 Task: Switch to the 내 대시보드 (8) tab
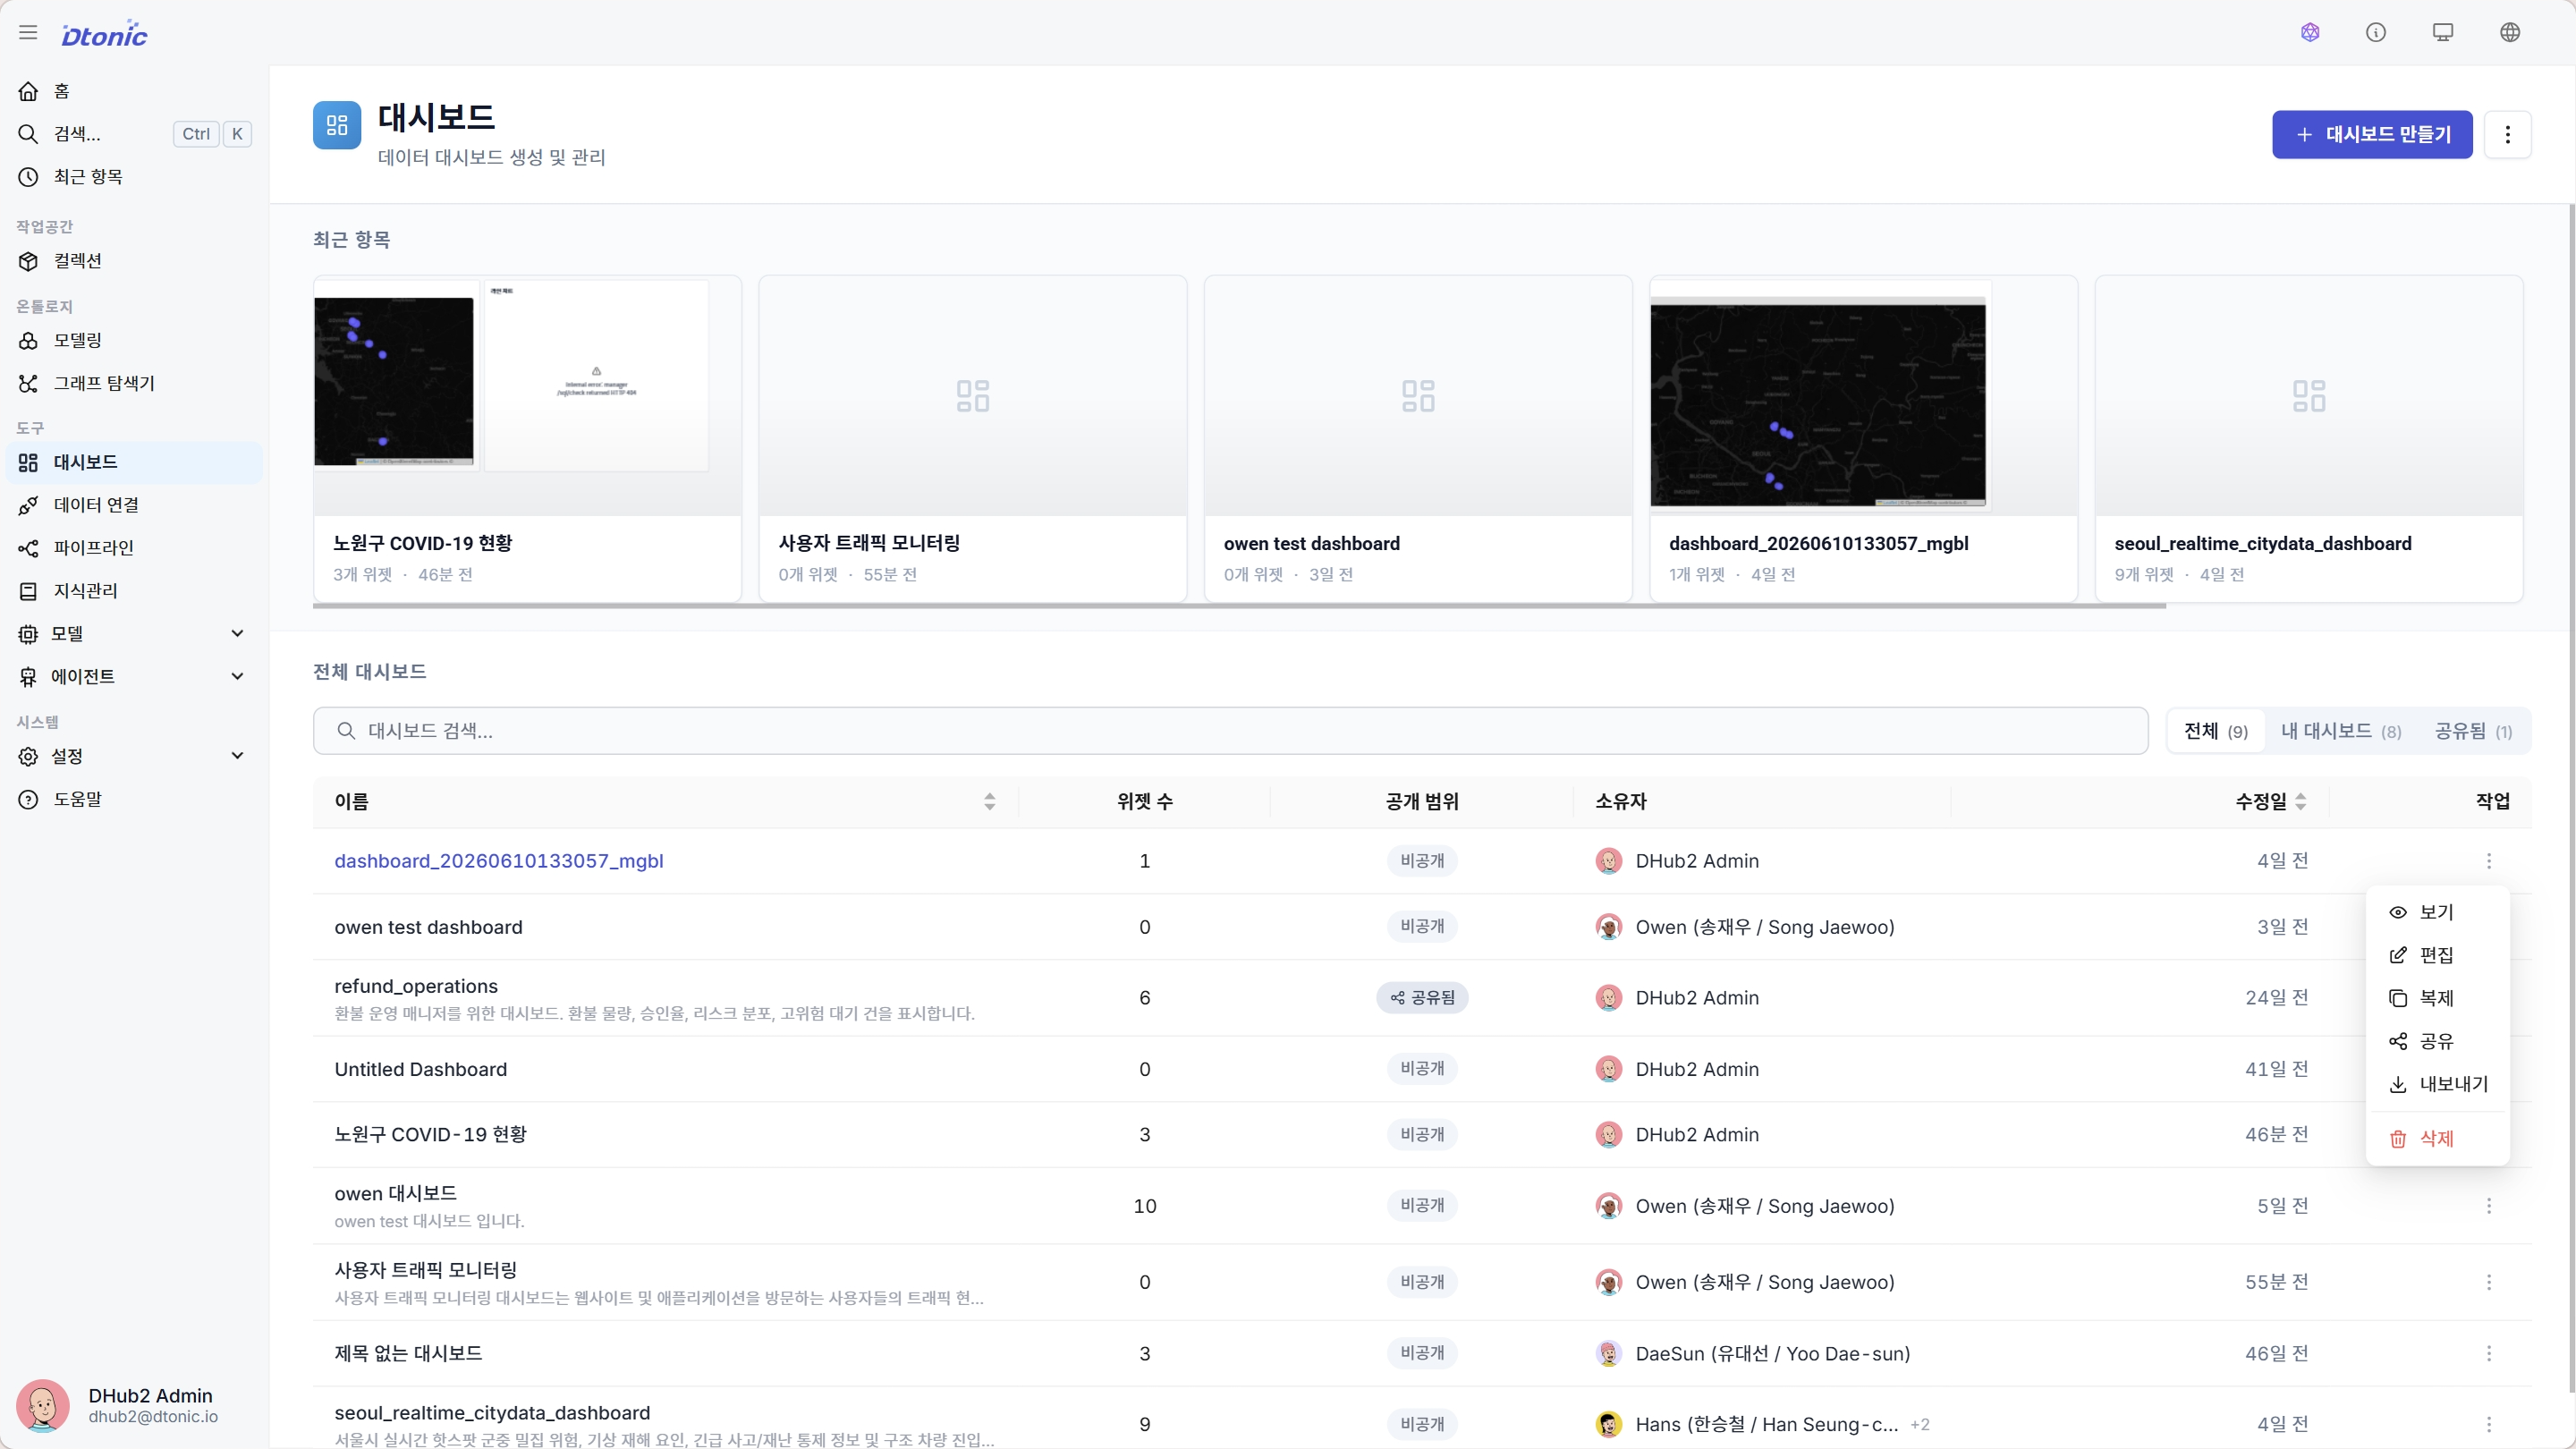click(2340, 732)
